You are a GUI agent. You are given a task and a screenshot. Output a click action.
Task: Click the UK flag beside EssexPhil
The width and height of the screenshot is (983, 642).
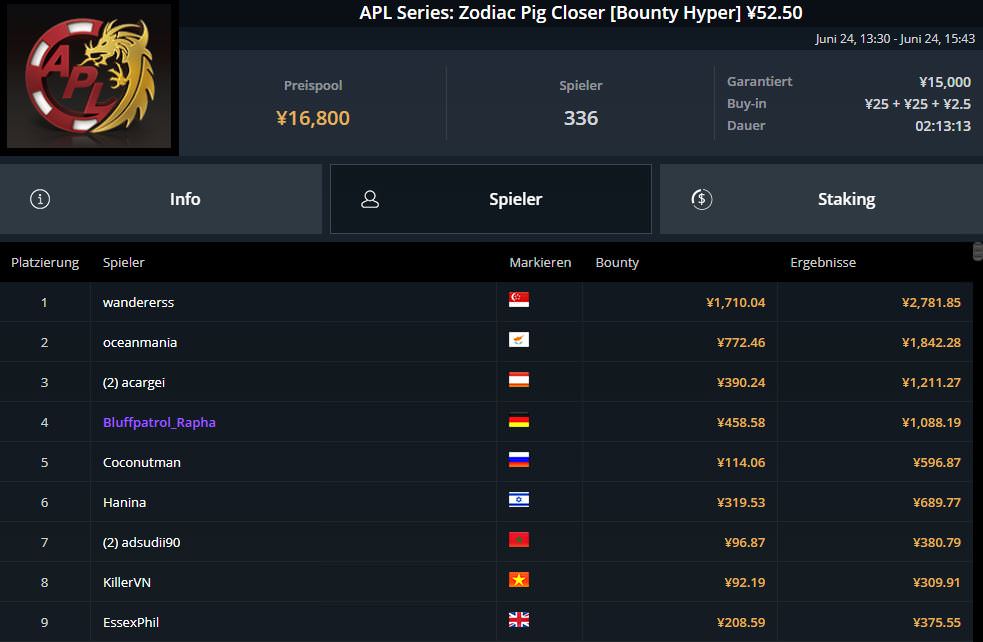(519, 620)
